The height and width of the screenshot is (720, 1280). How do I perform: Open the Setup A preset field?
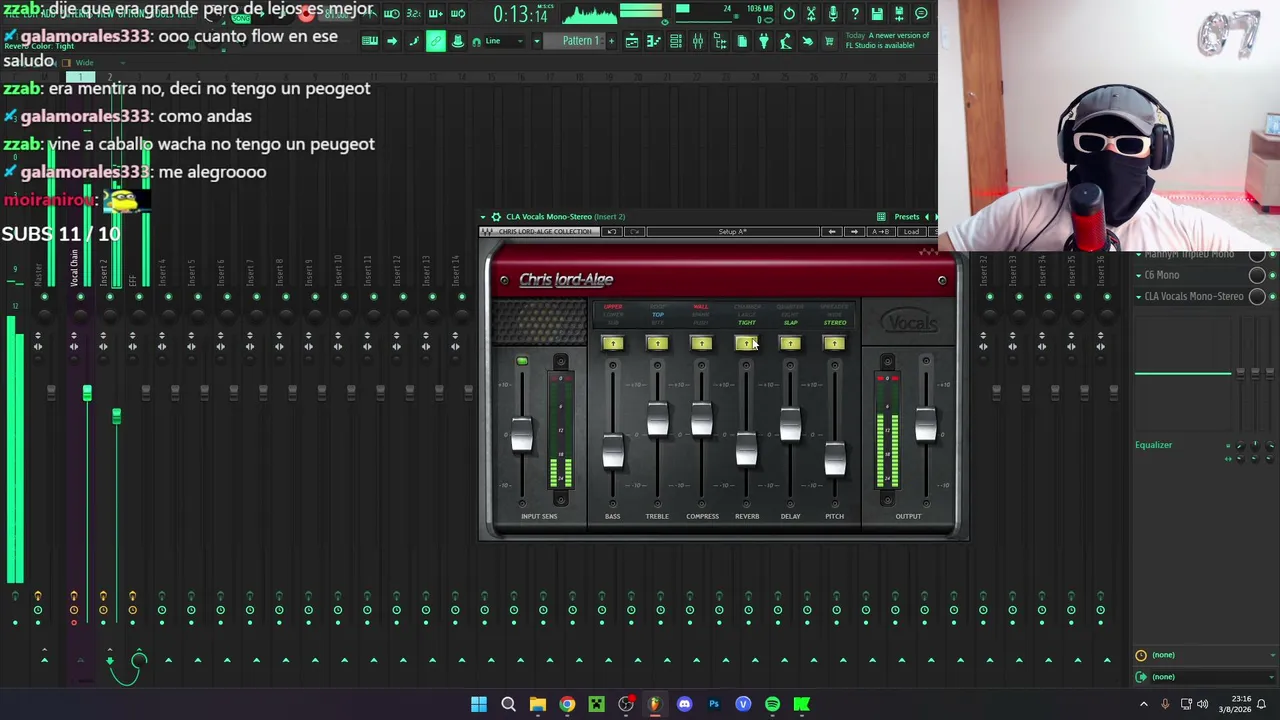732,232
